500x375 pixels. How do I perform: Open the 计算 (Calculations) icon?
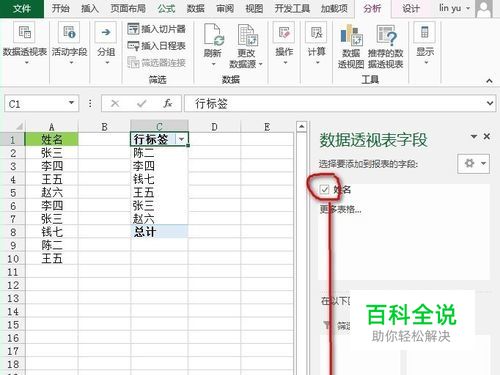[x=316, y=32]
